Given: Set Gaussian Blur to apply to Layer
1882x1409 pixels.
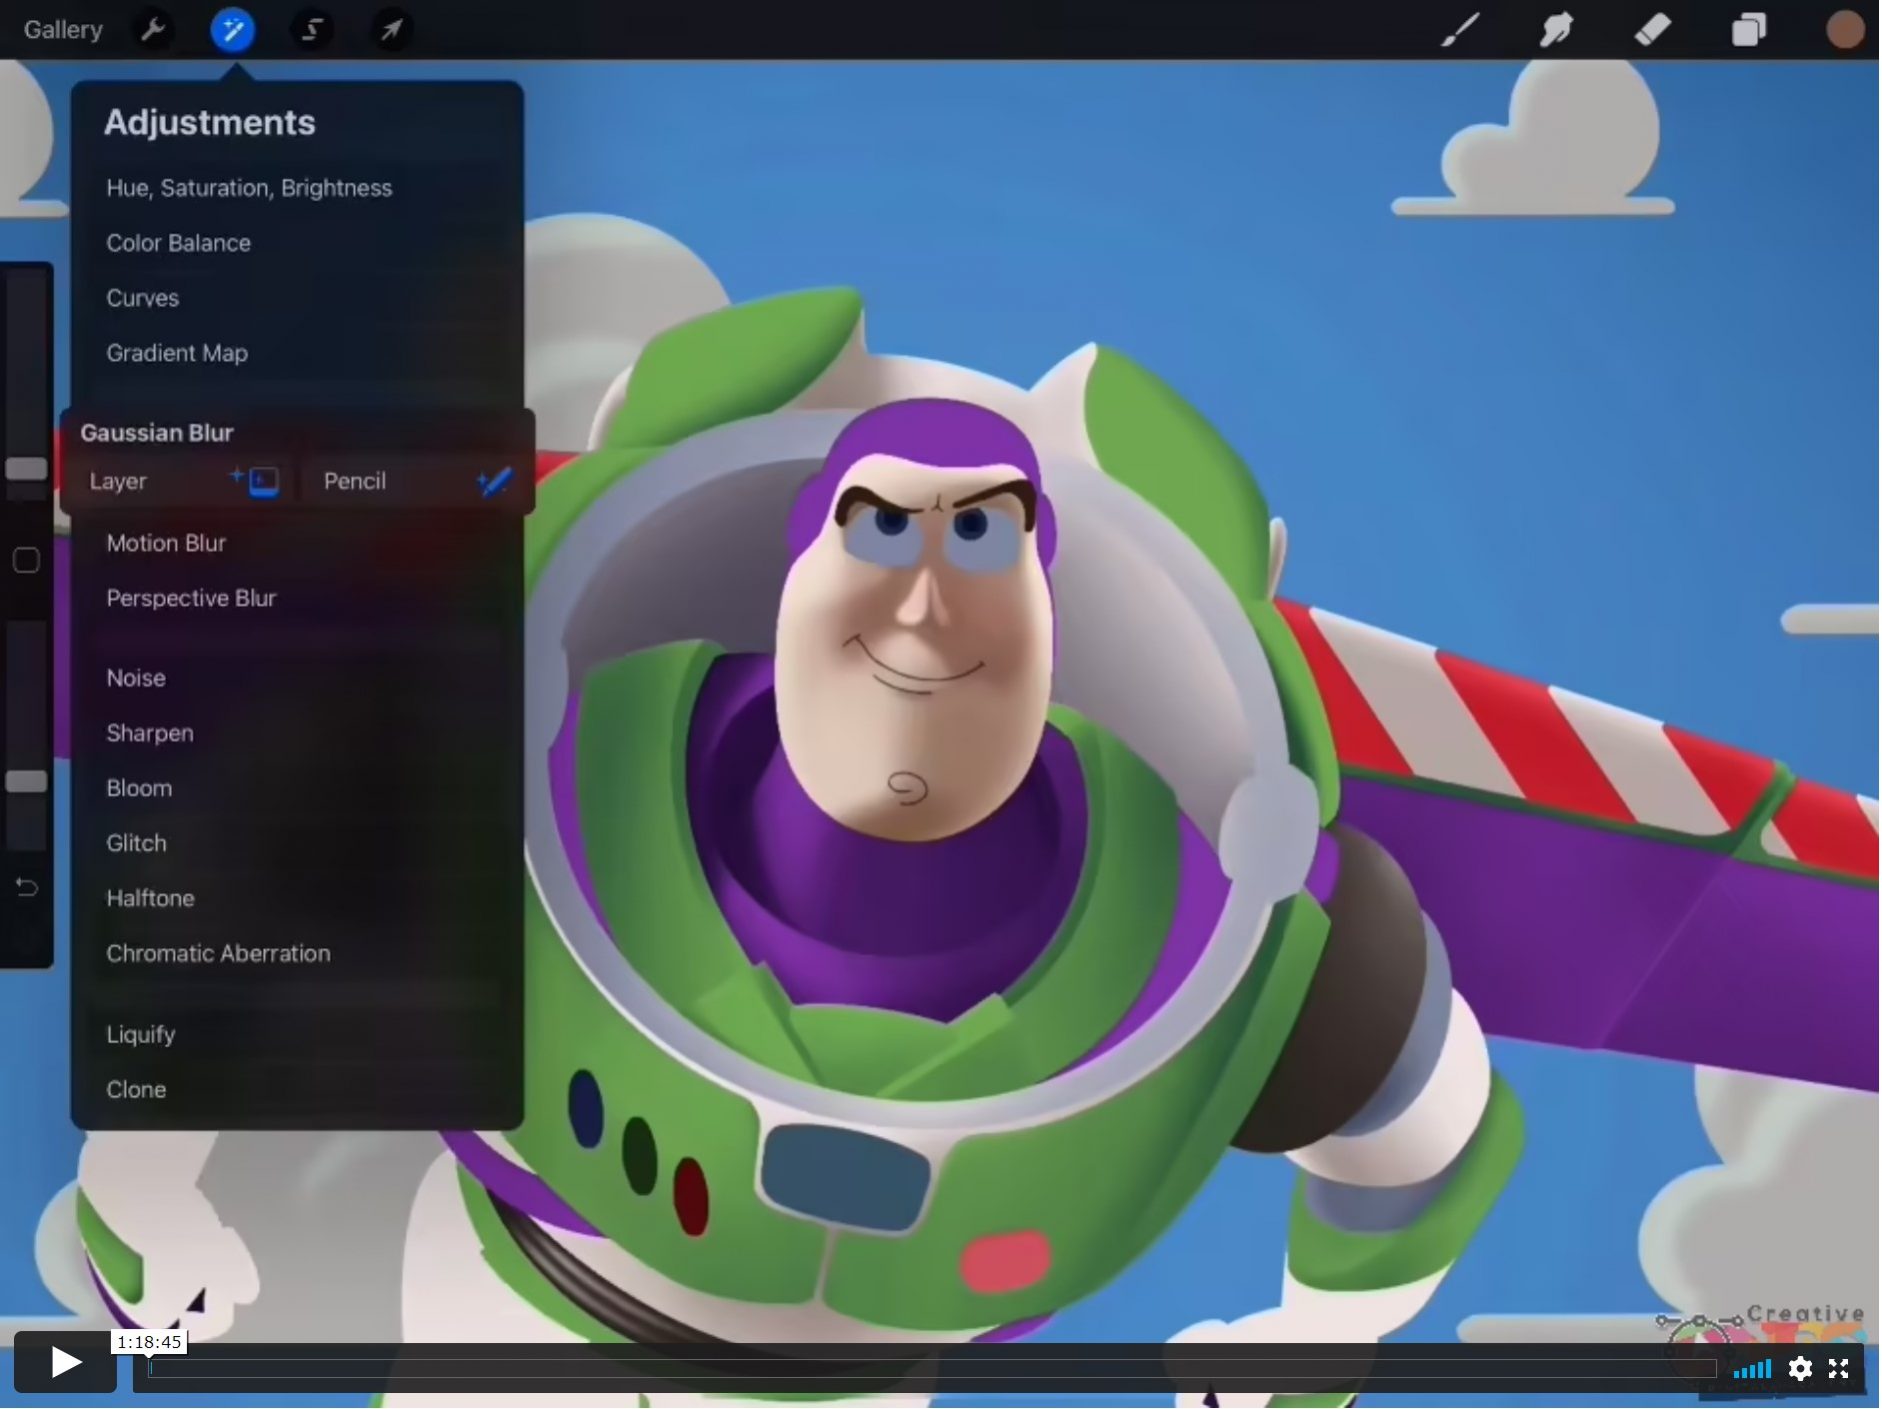Looking at the screenshot, I should 180,481.
